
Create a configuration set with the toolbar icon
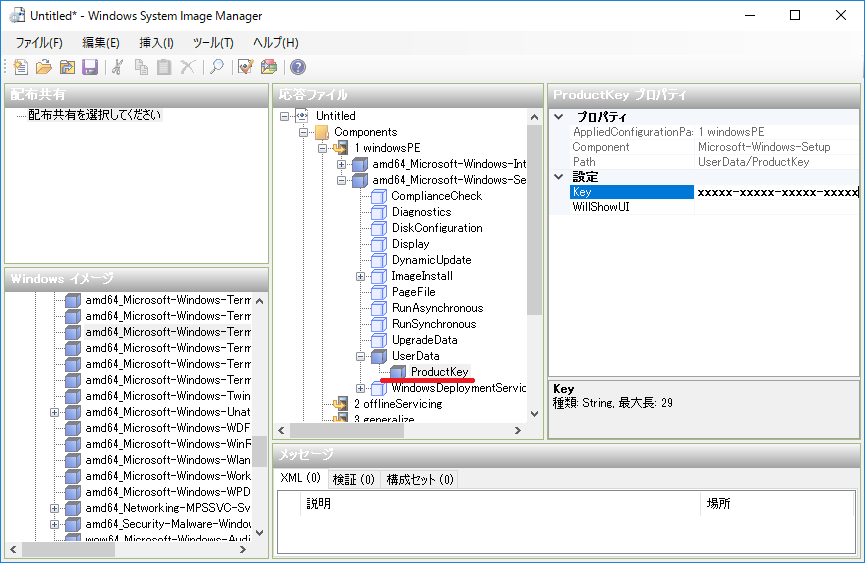[x=269, y=67]
